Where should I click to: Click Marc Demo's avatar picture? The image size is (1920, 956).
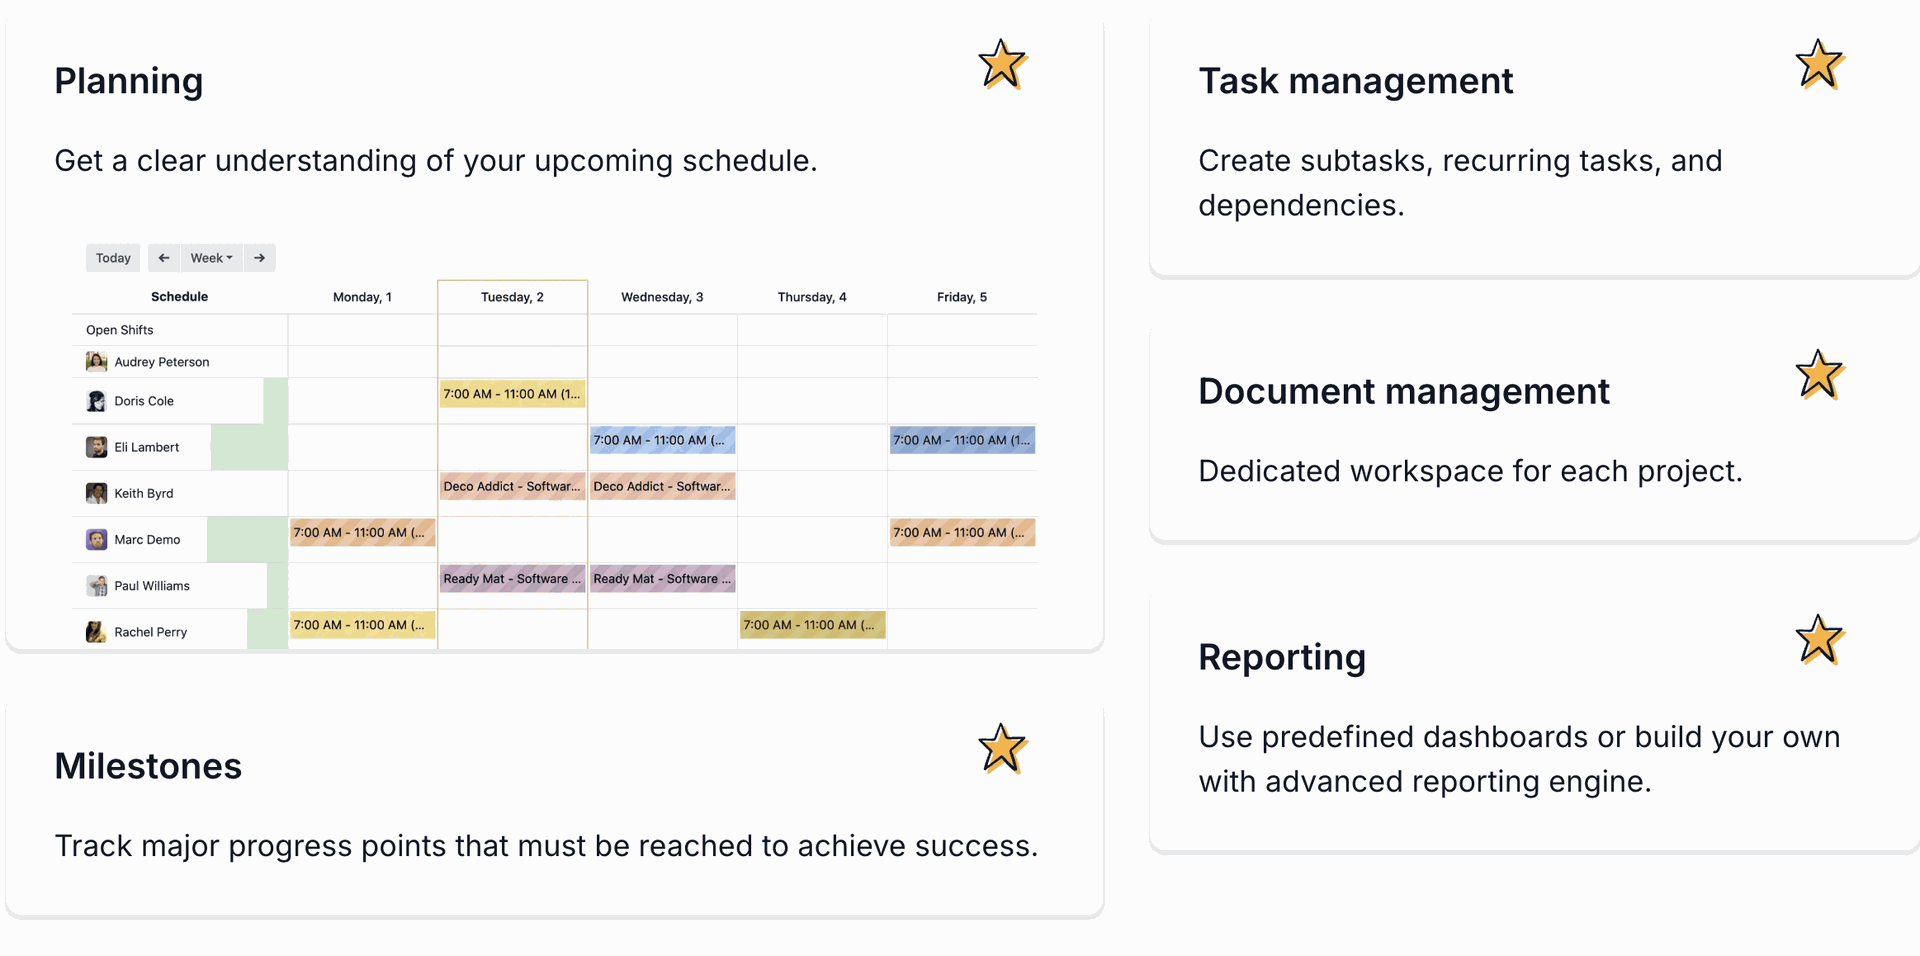[x=96, y=540]
